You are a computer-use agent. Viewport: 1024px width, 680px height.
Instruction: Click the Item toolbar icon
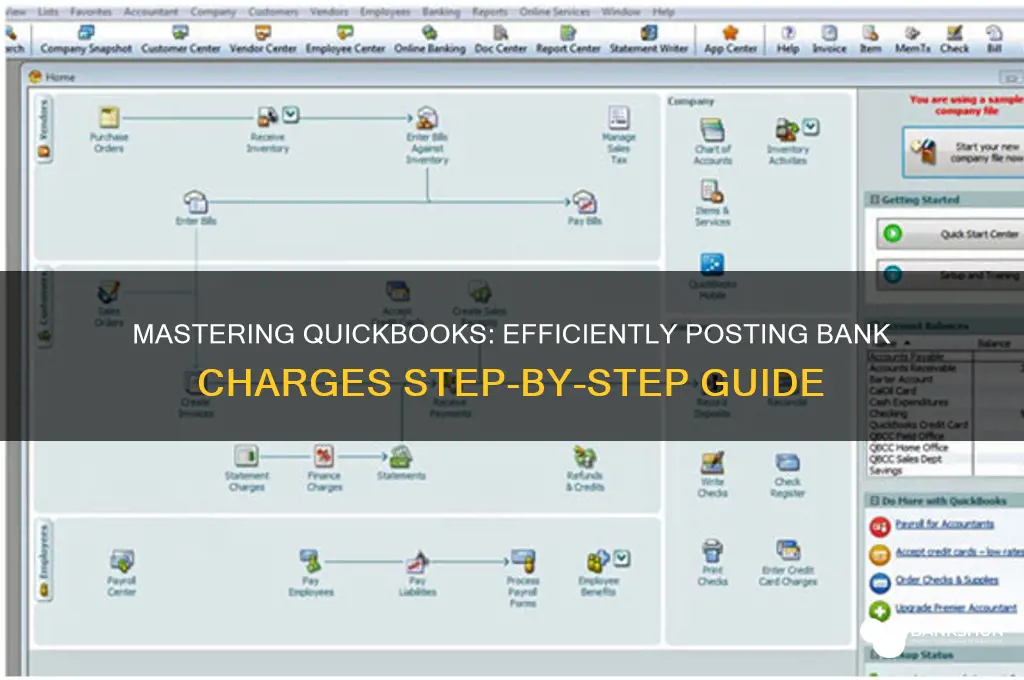(x=870, y=40)
